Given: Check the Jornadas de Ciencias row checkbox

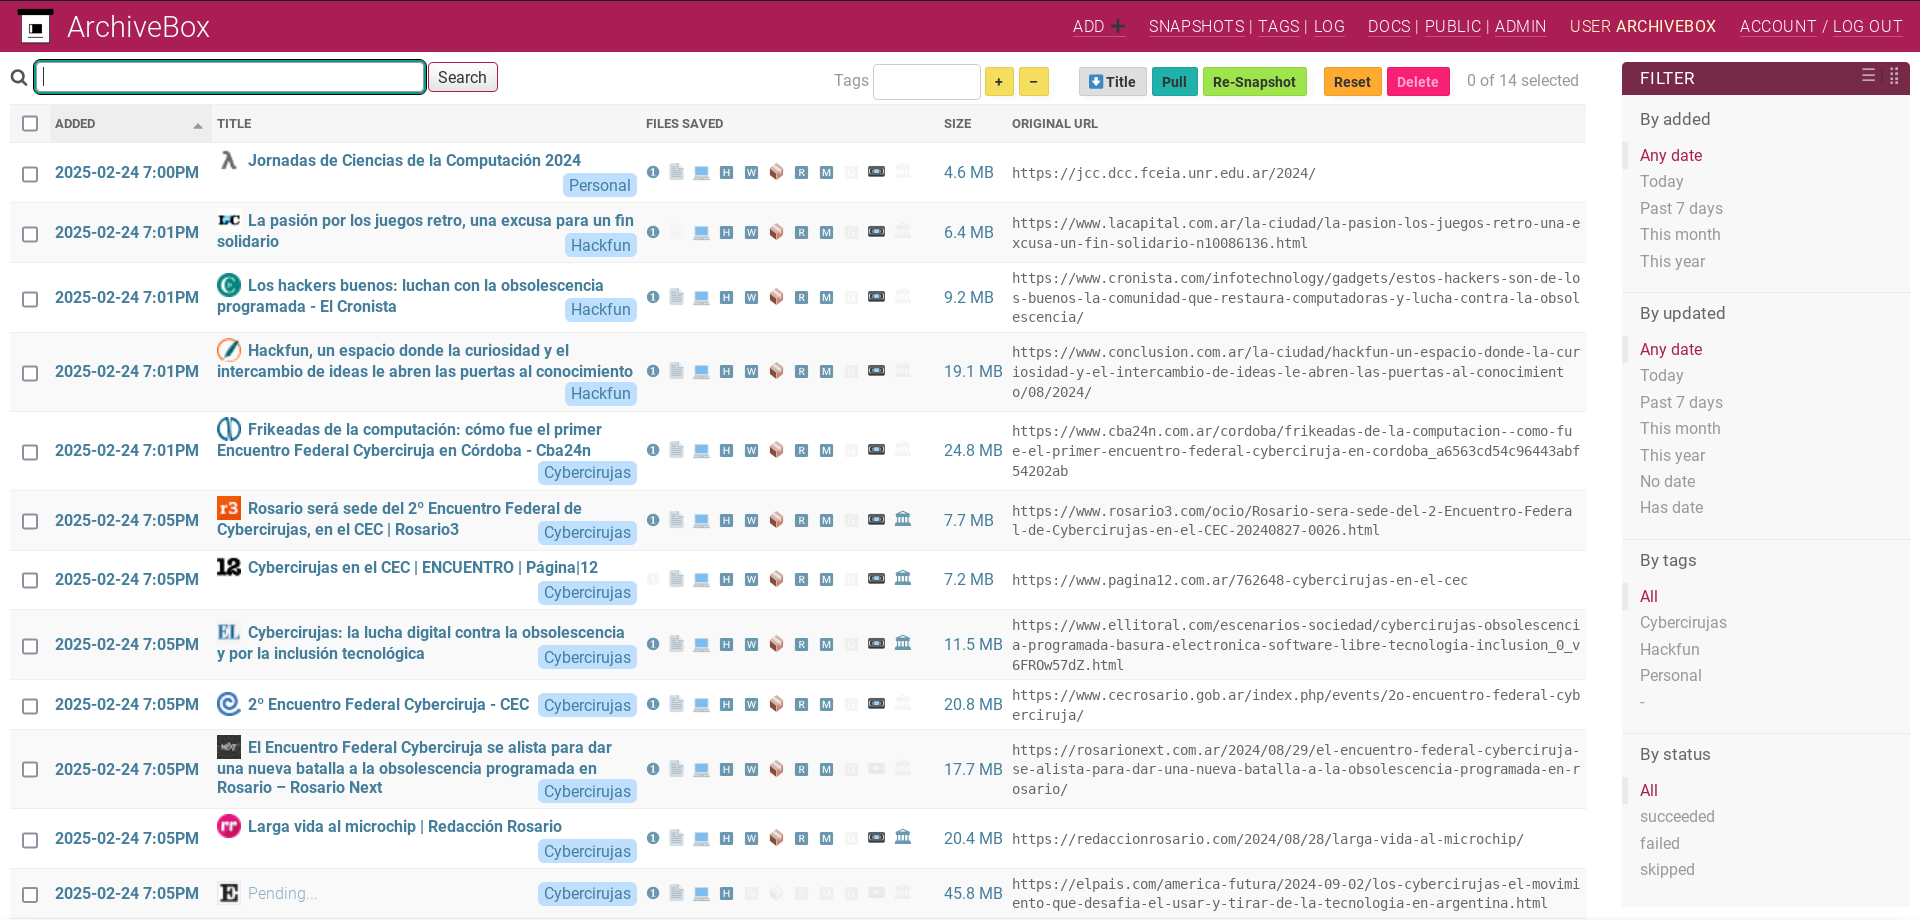Looking at the screenshot, I should [x=30, y=174].
